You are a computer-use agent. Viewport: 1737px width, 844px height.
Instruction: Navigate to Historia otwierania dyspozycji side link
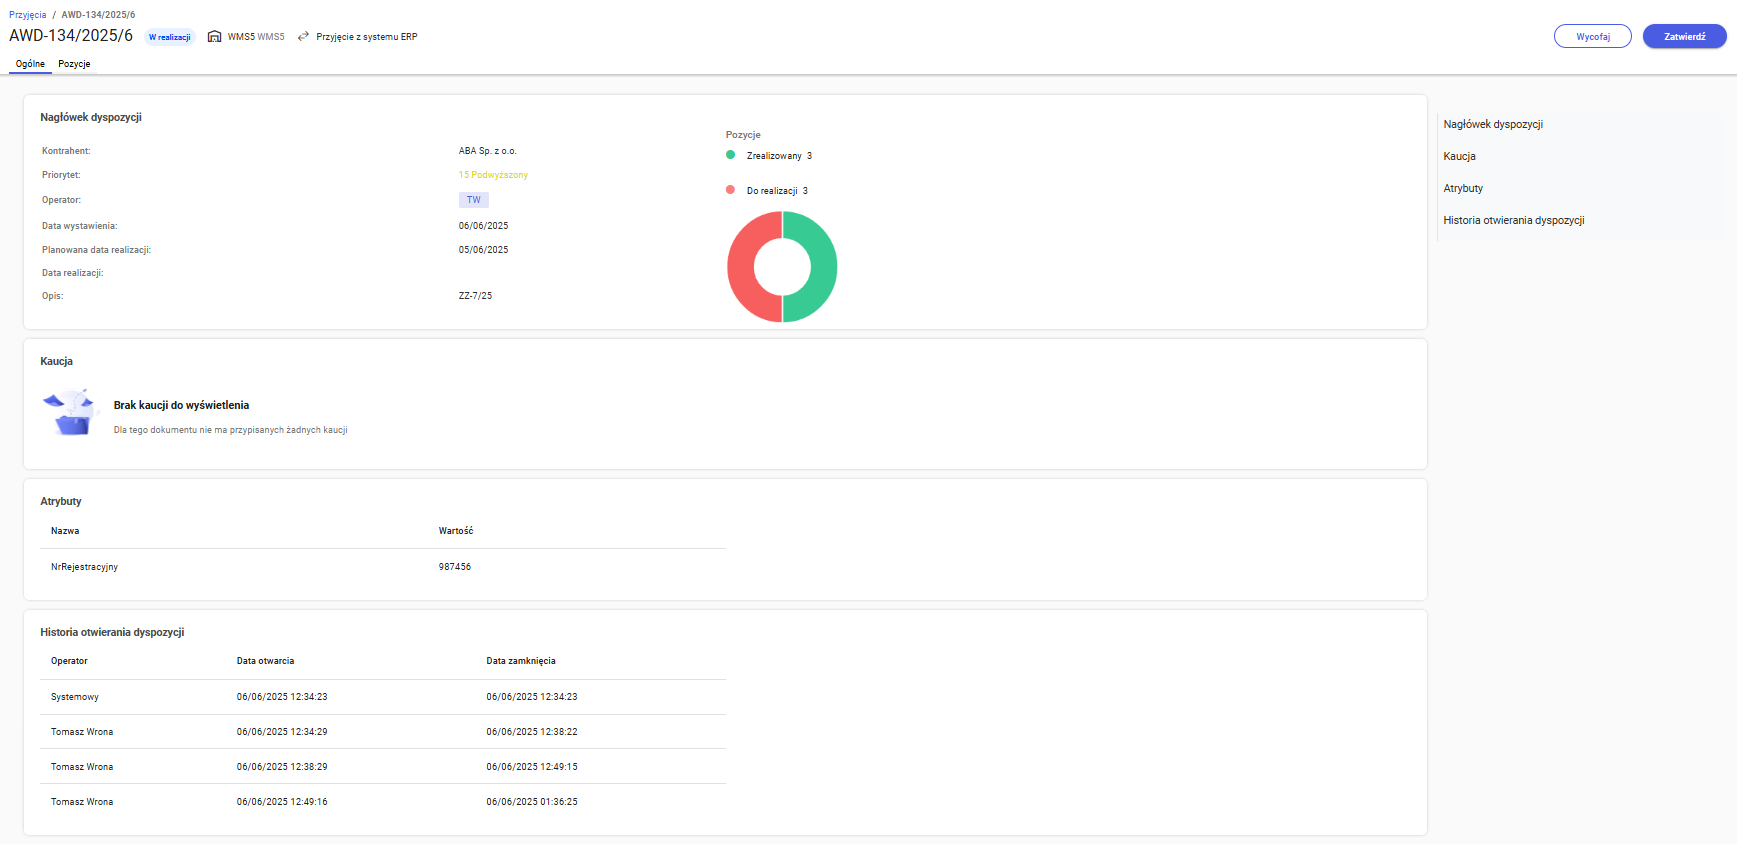pyautogui.click(x=1513, y=220)
